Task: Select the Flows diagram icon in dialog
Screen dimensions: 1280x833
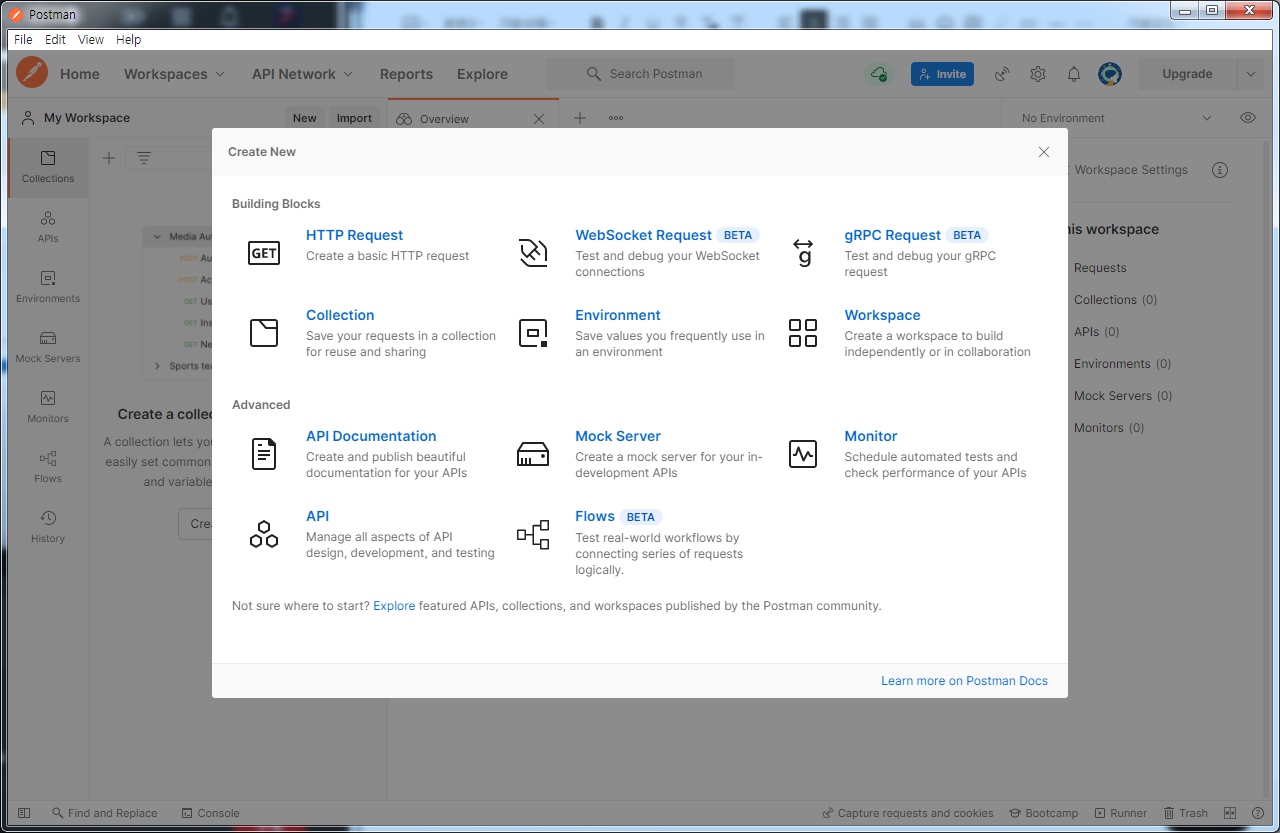Action: click(x=533, y=535)
